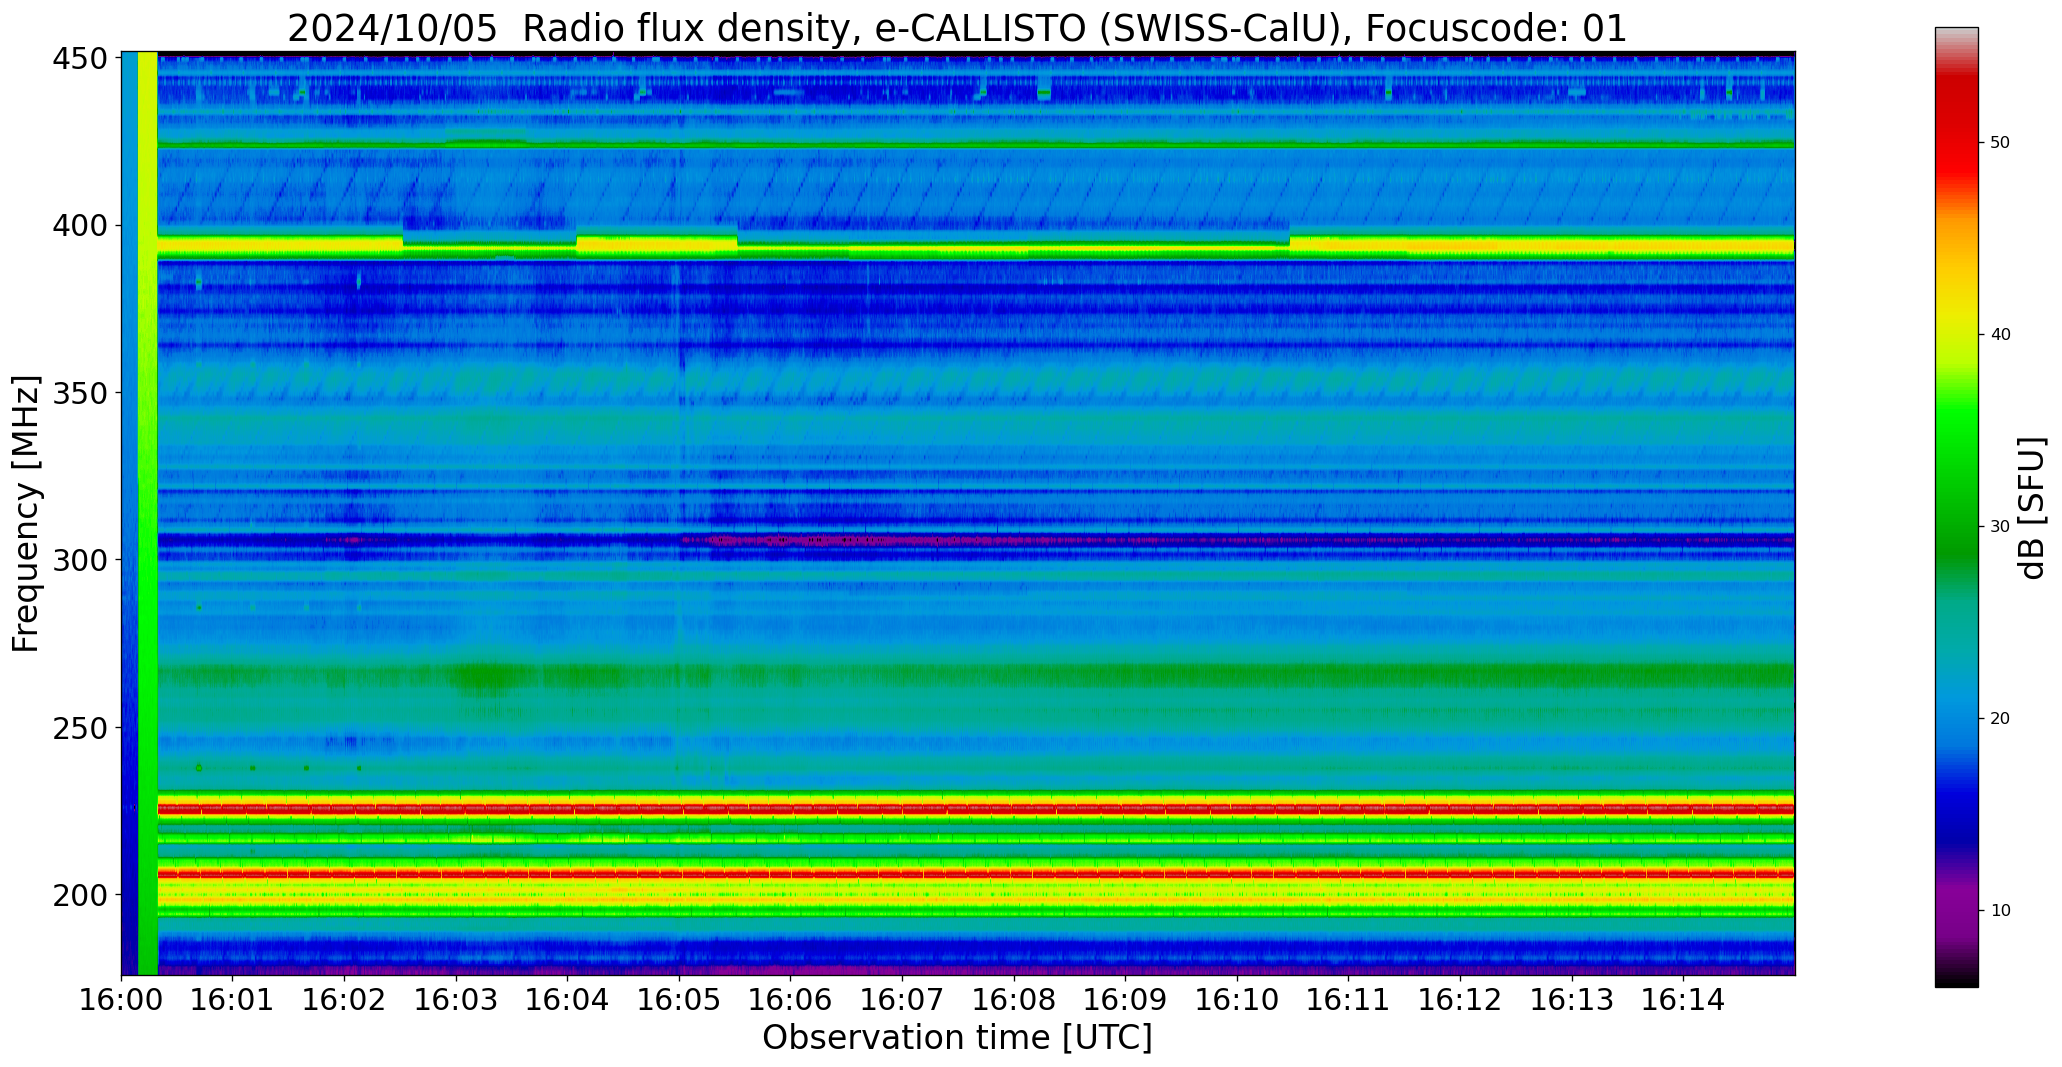The width and height of the screenshot is (2062, 1067).
Task: Click the 16:01 time tick label
Action: [233, 999]
